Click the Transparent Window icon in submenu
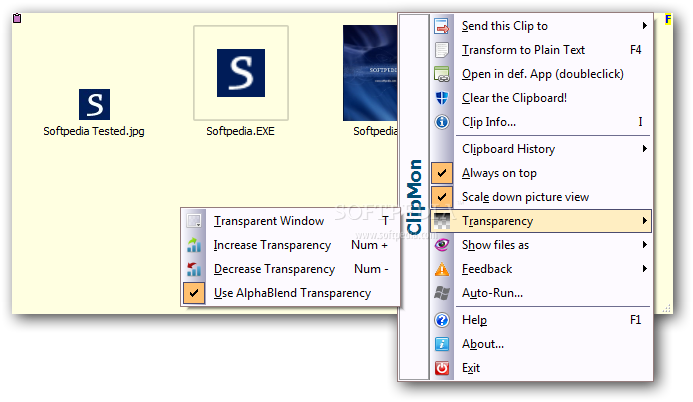This screenshot has height=402, width=693. click(194, 221)
